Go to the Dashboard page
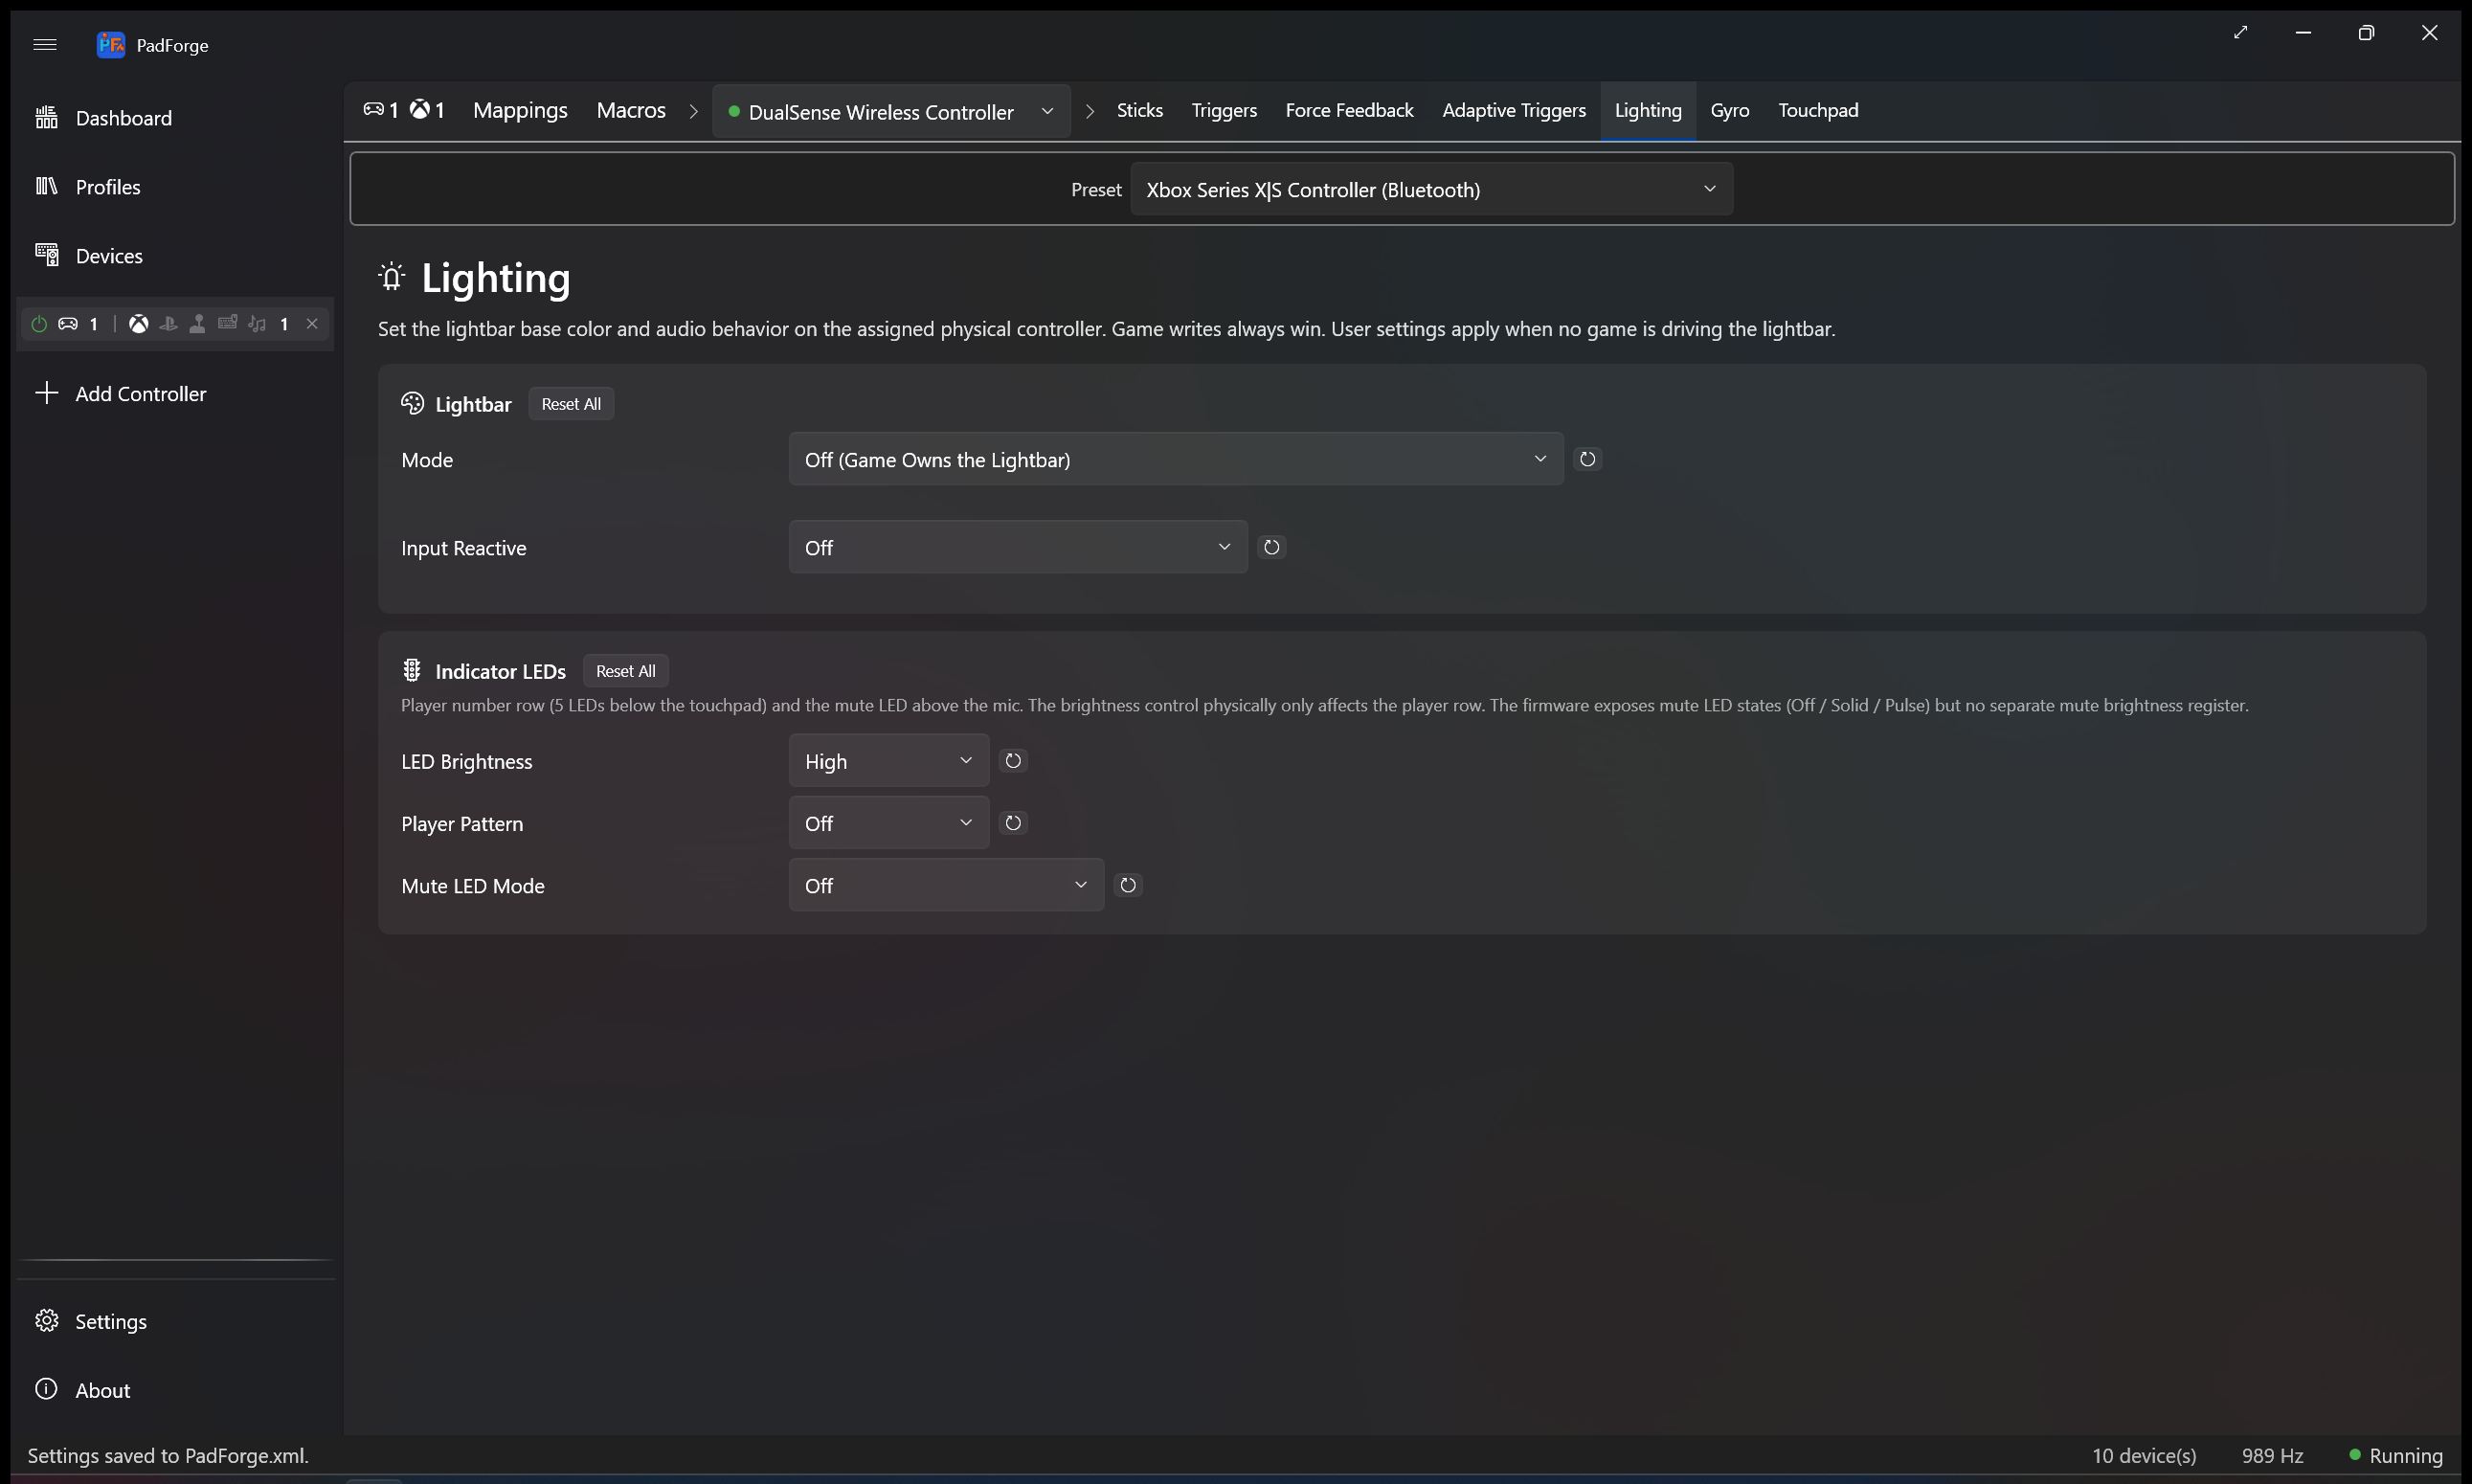2472x1484 pixels. 175,118
